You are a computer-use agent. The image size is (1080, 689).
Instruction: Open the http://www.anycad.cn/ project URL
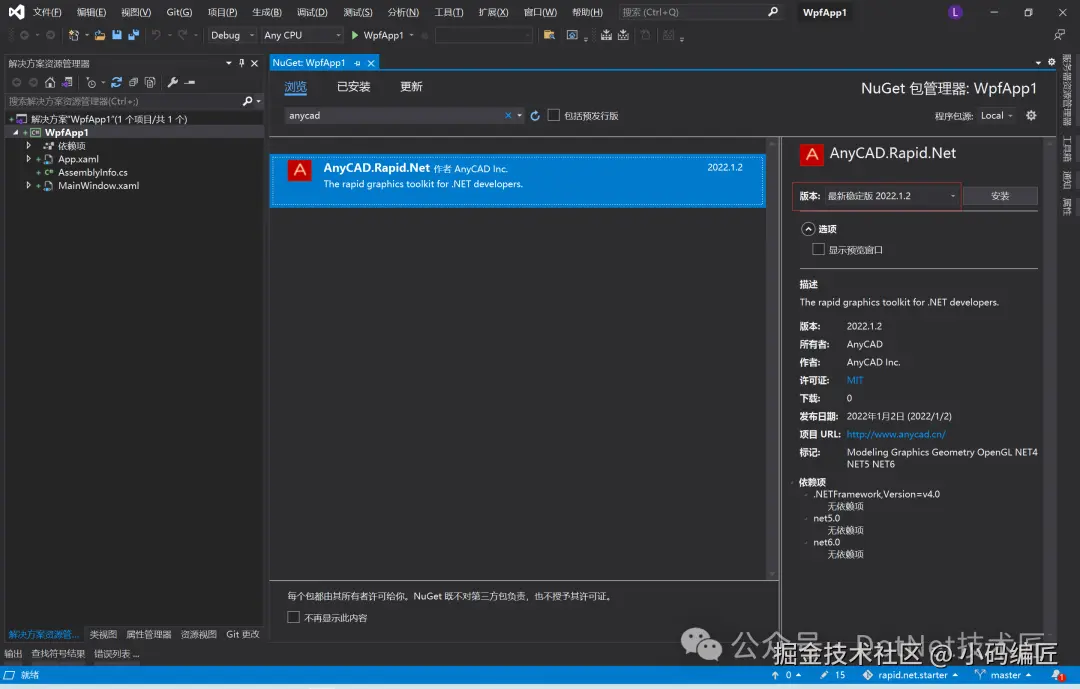point(896,434)
